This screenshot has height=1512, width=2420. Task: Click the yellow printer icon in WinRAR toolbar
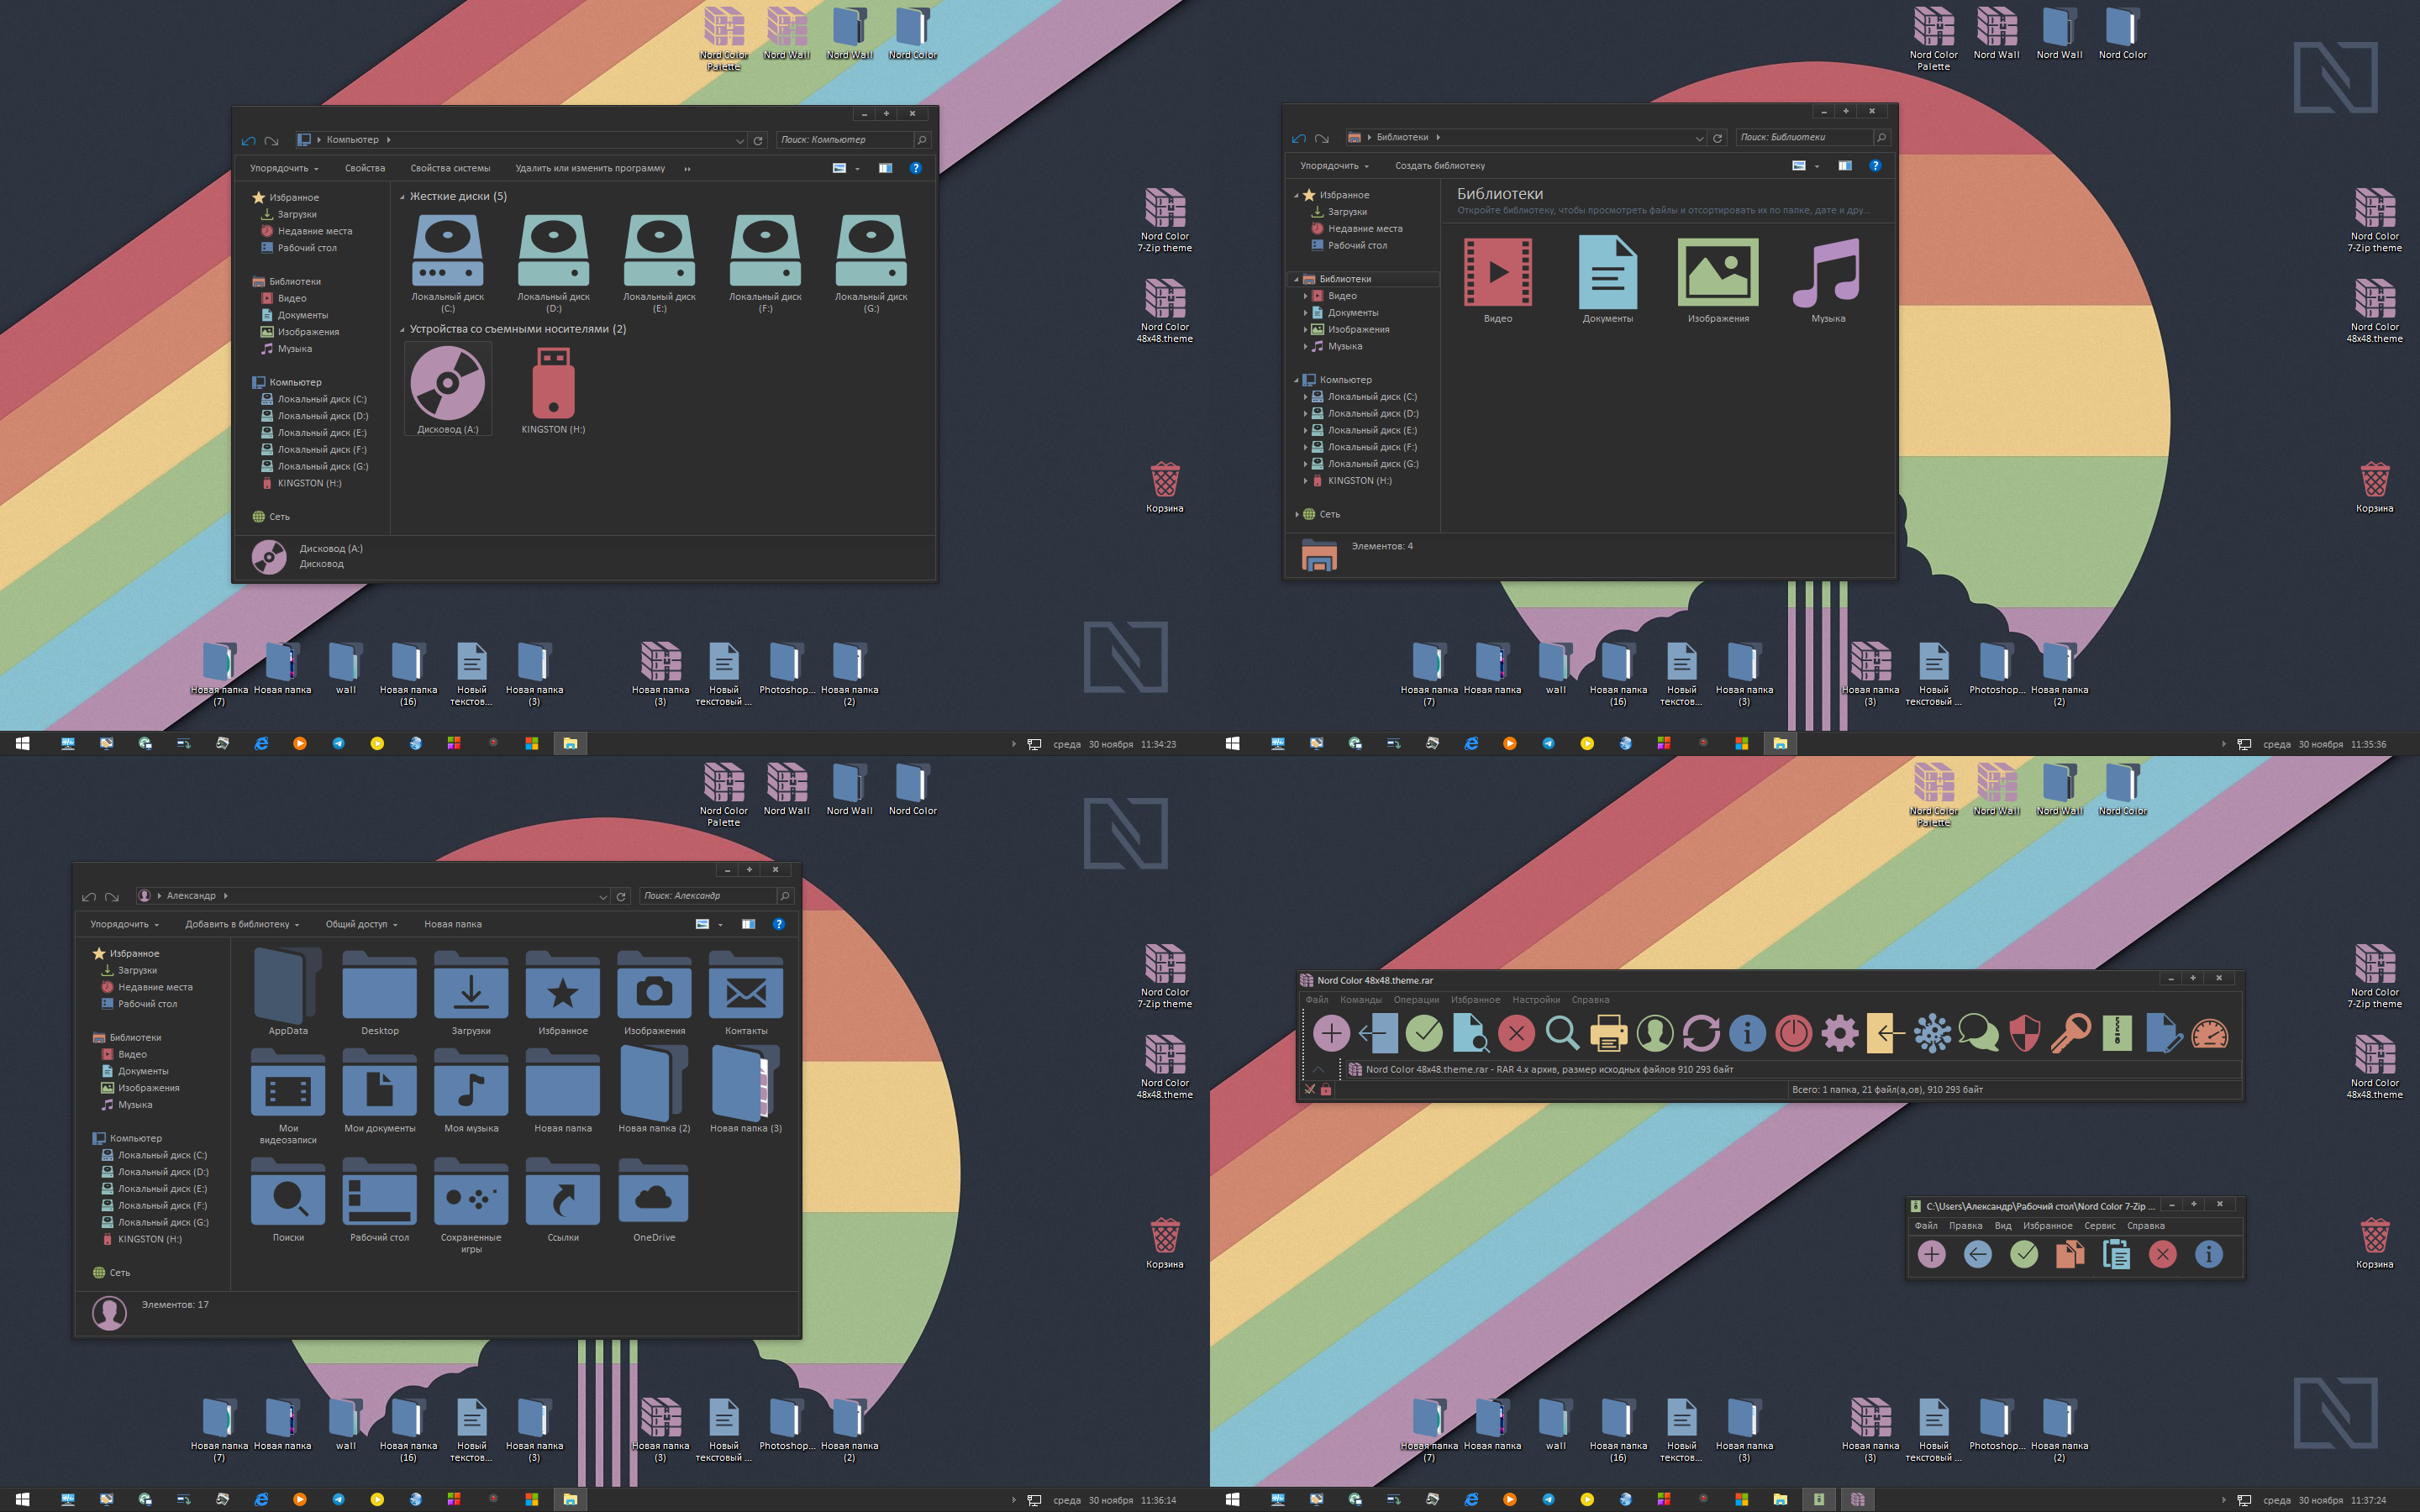click(1608, 1033)
